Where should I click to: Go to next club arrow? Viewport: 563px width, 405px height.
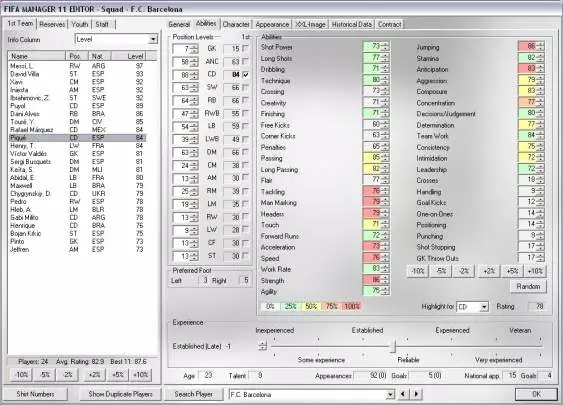pyautogui.click(x=416, y=394)
